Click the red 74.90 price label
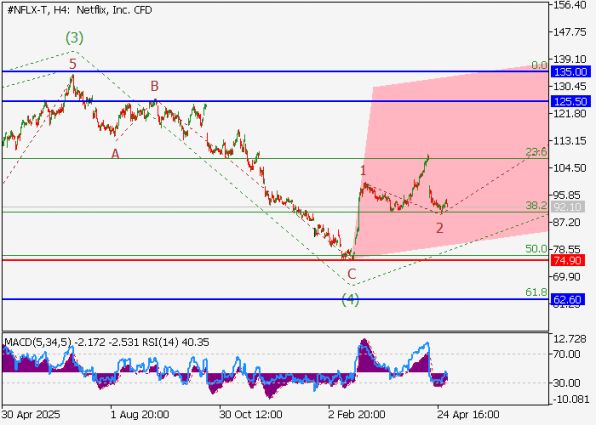The image size is (596, 425). coord(568,260)
